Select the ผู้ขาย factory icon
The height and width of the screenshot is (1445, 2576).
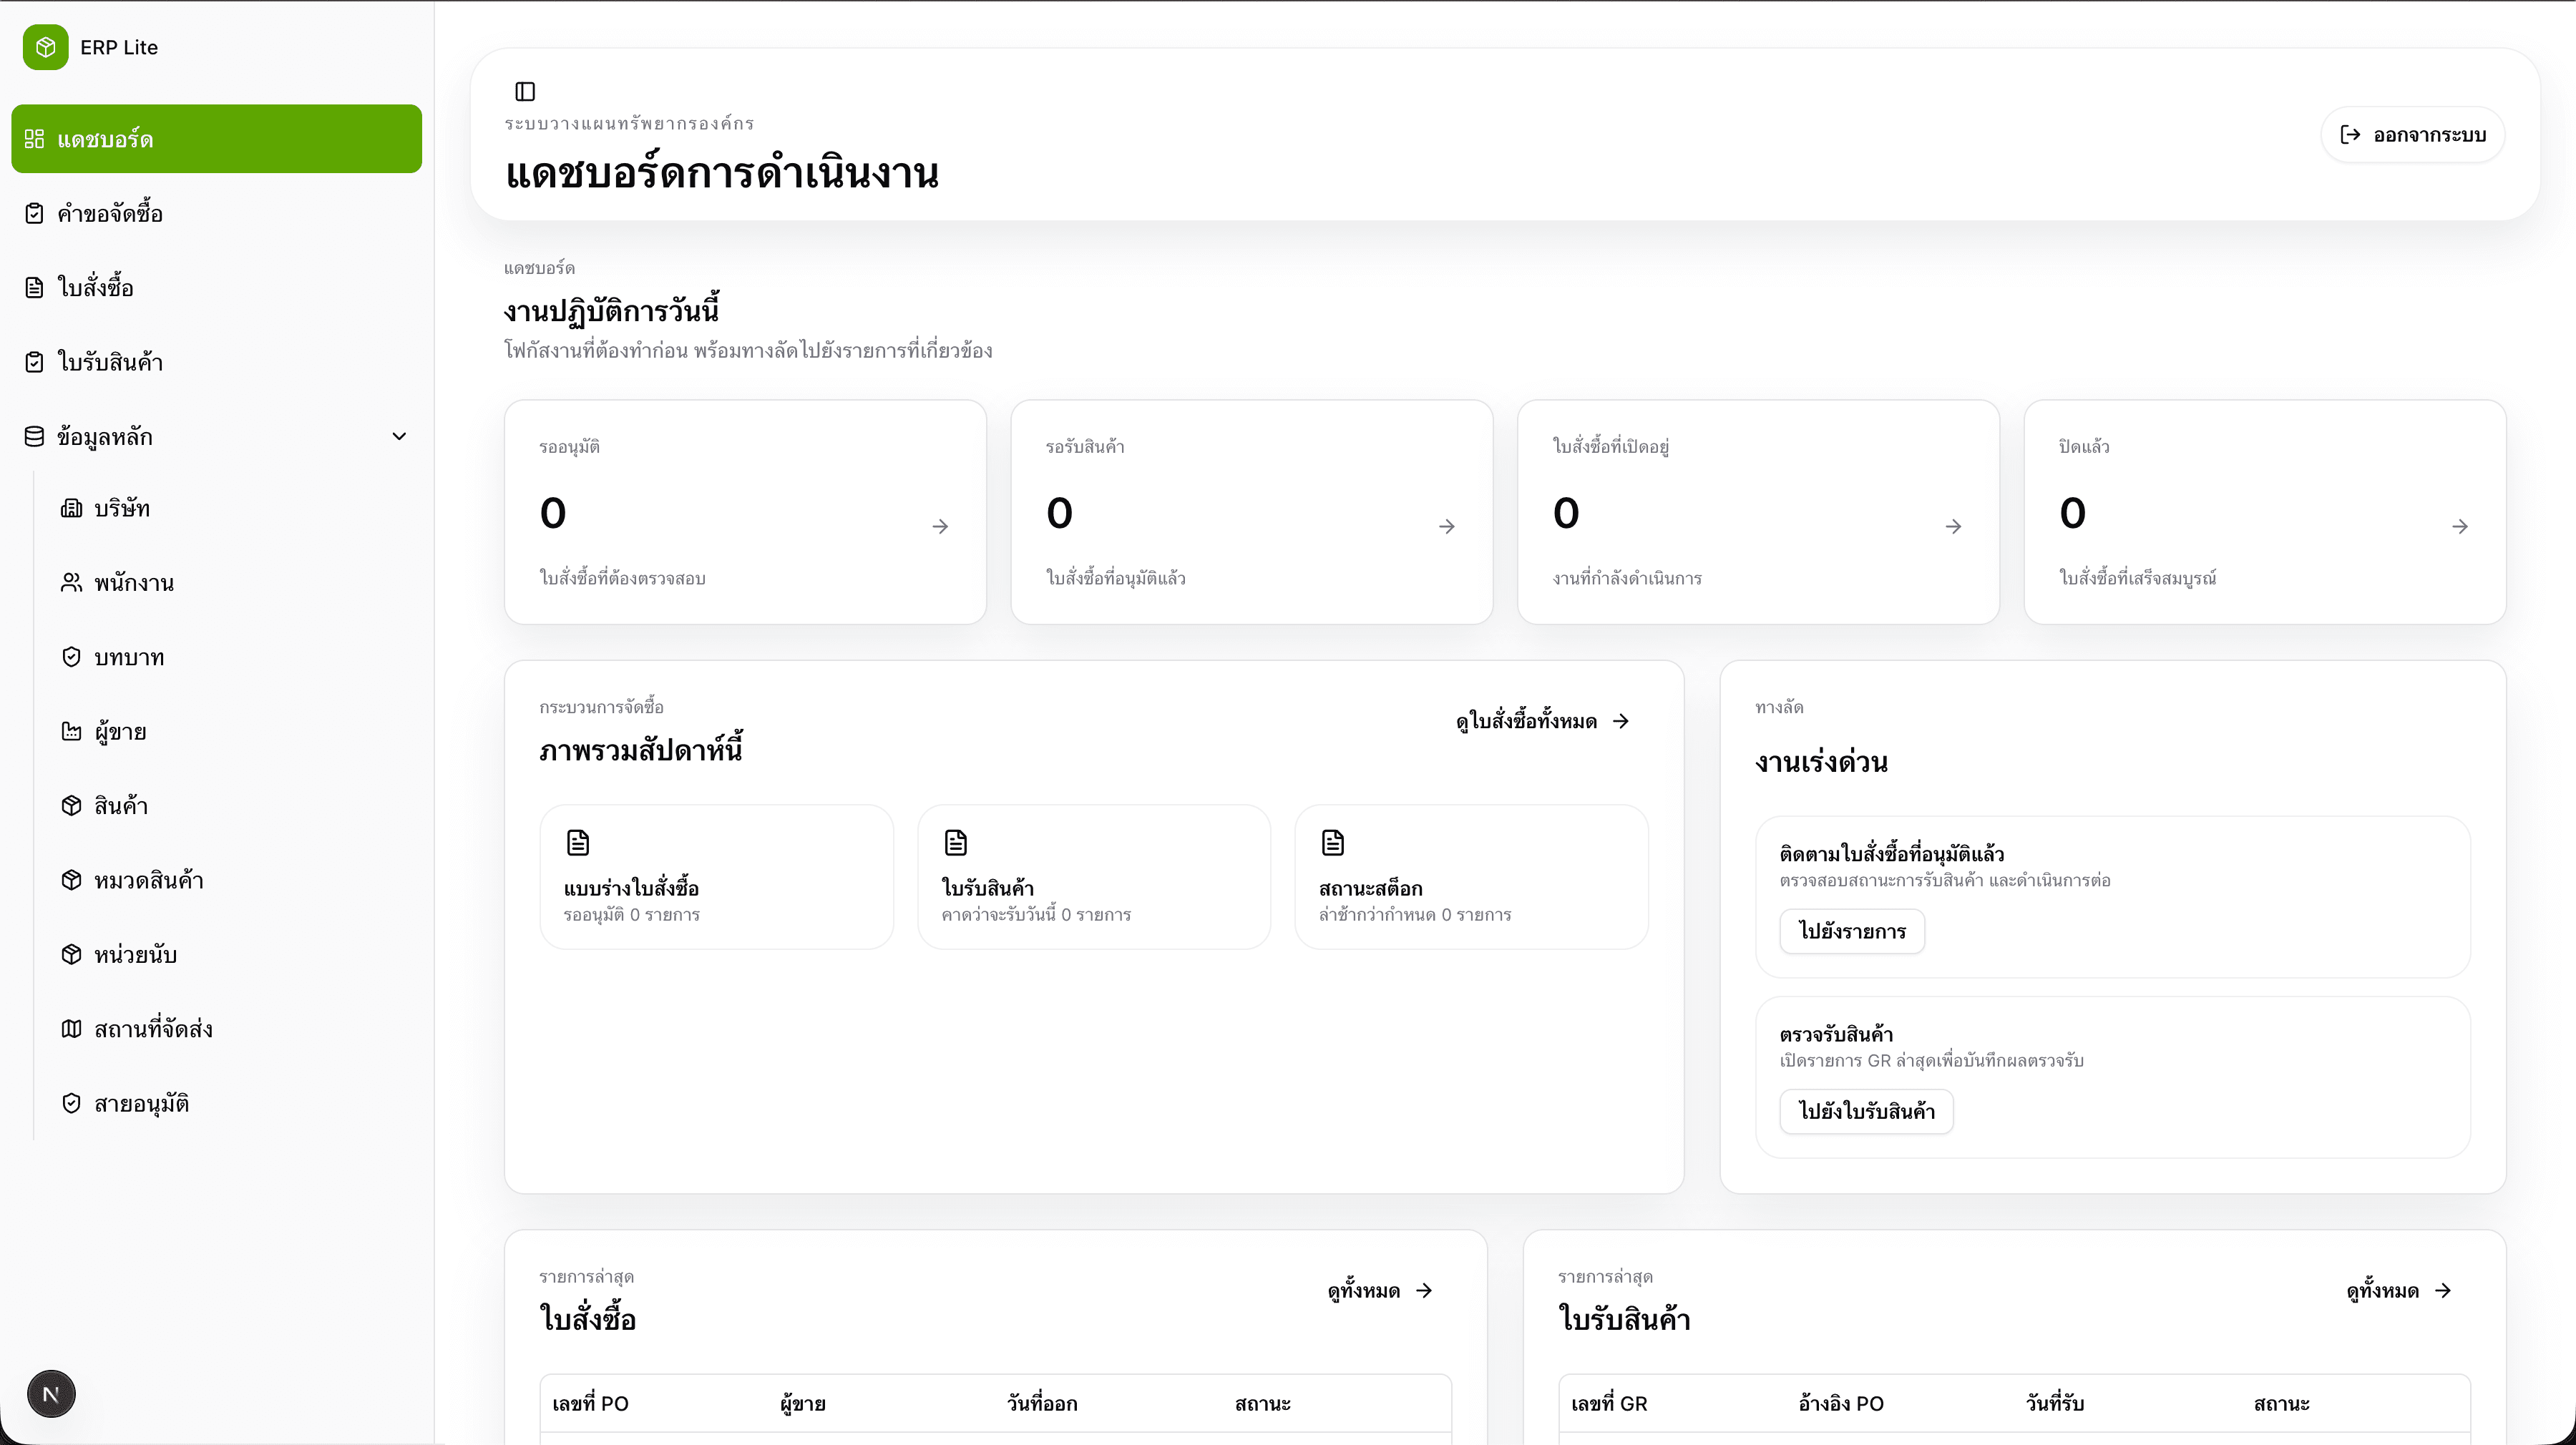pos(71,731)
